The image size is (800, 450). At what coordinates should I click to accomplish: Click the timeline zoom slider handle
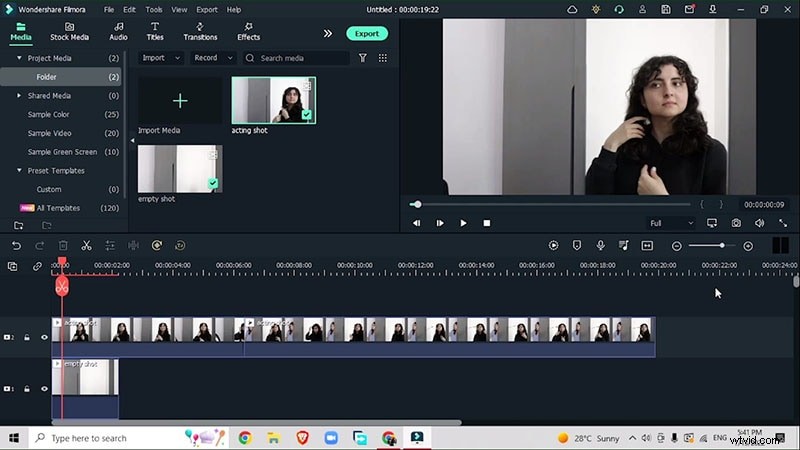click(x=722, y=246)
